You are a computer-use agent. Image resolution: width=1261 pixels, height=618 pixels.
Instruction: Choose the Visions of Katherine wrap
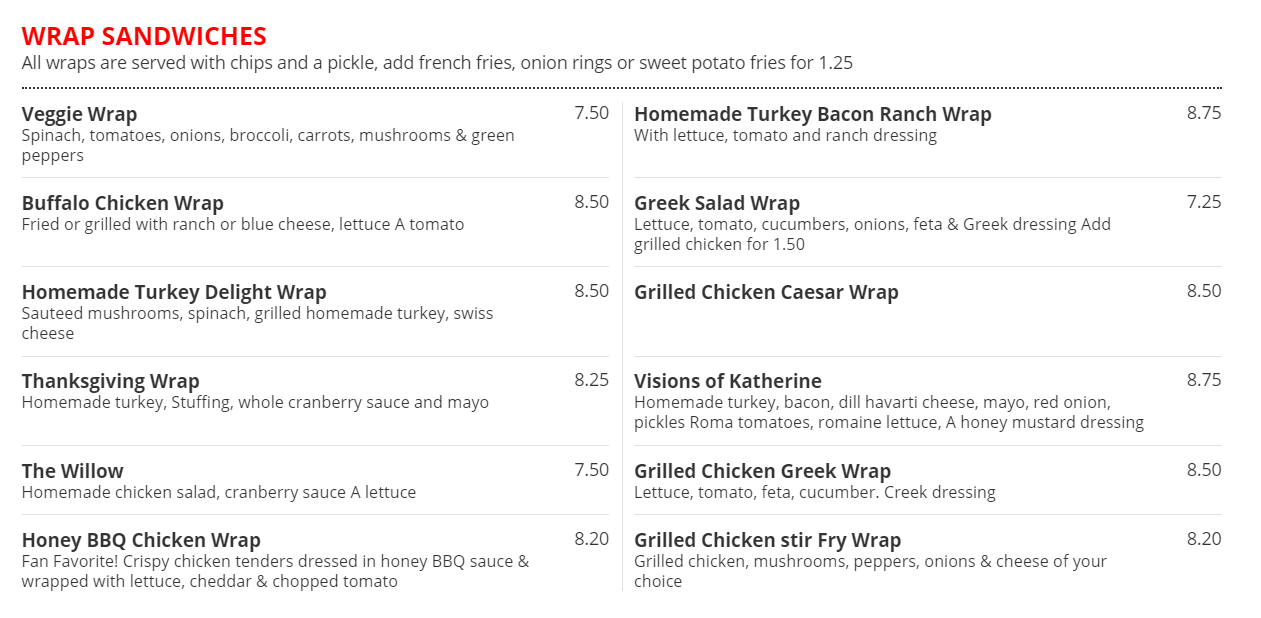coord(727,381)
